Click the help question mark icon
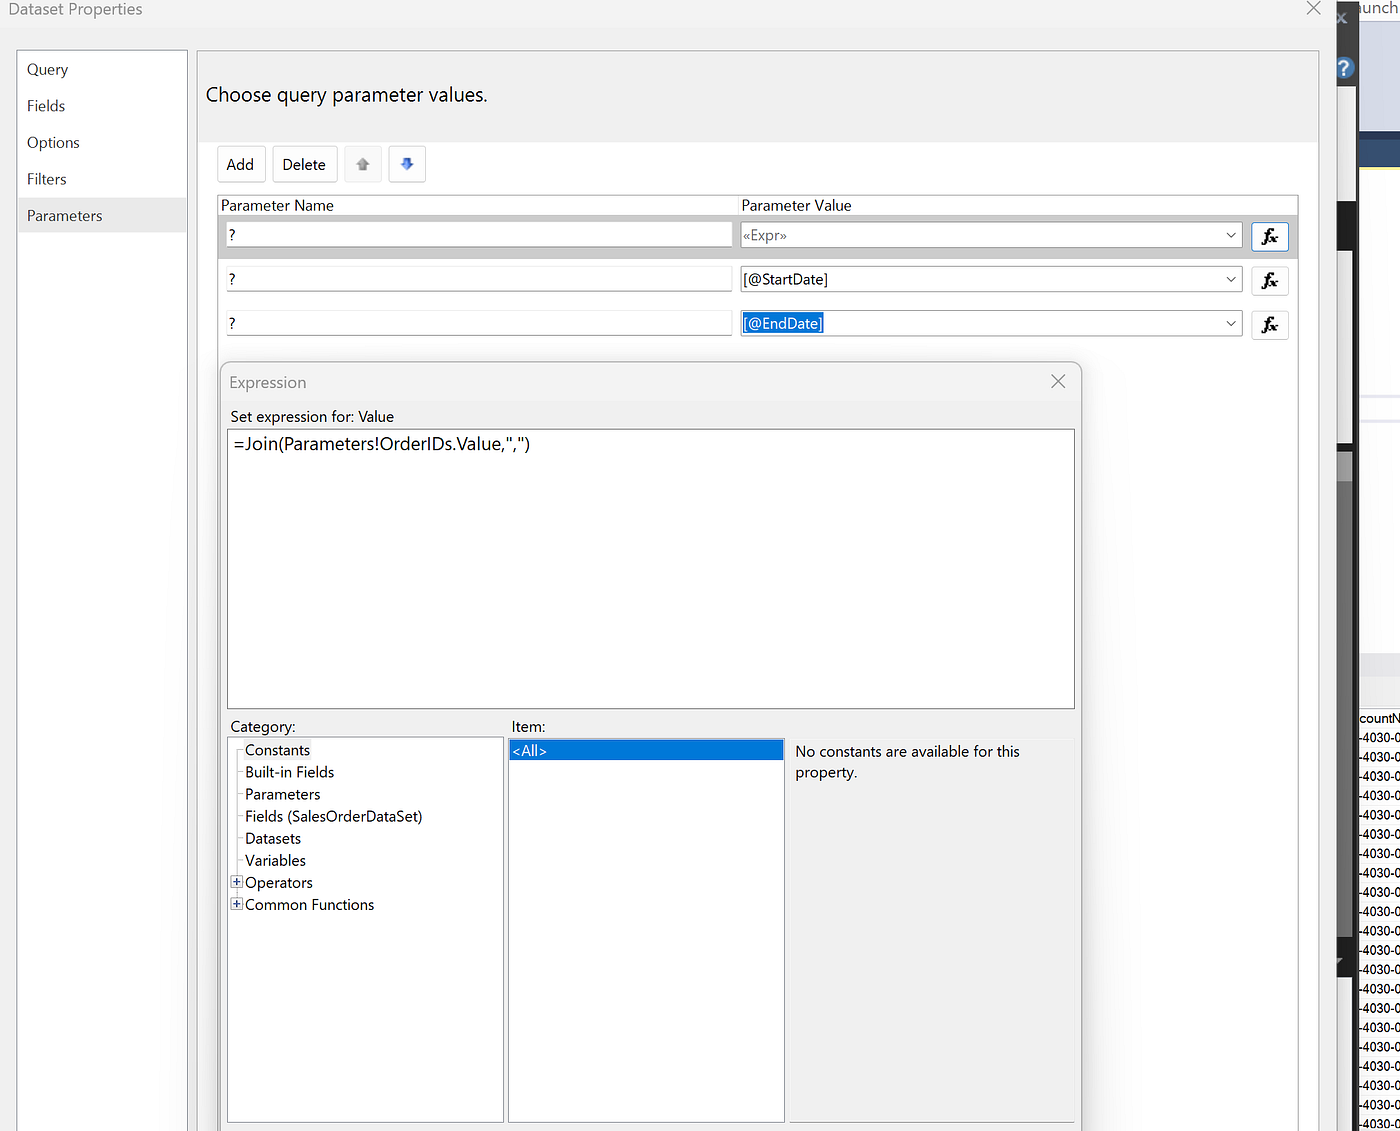 point(1345,68)
